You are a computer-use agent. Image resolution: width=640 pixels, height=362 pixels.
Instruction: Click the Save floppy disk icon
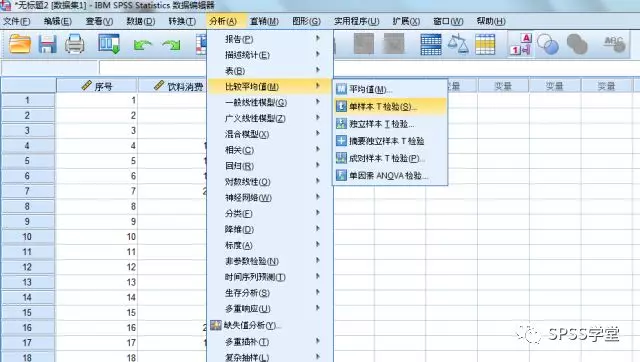pos(47,44)
